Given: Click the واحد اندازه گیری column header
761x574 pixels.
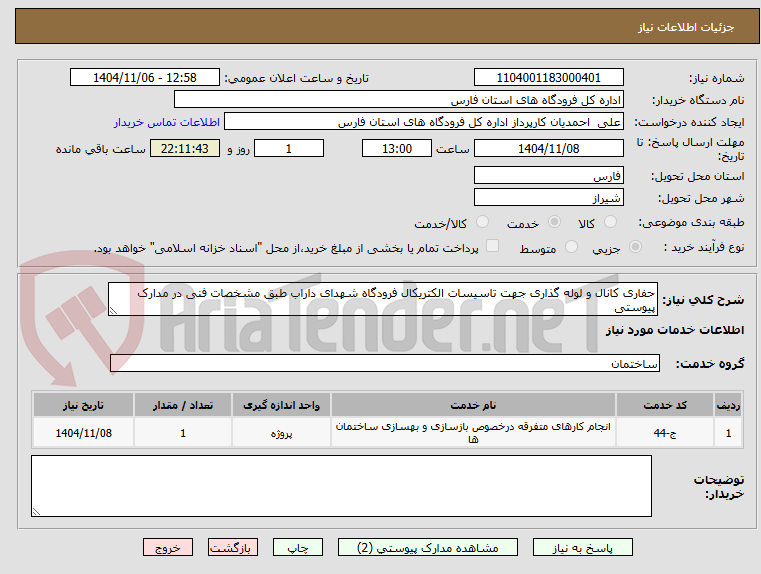Looking at the screenshot, I should point(281,405).
